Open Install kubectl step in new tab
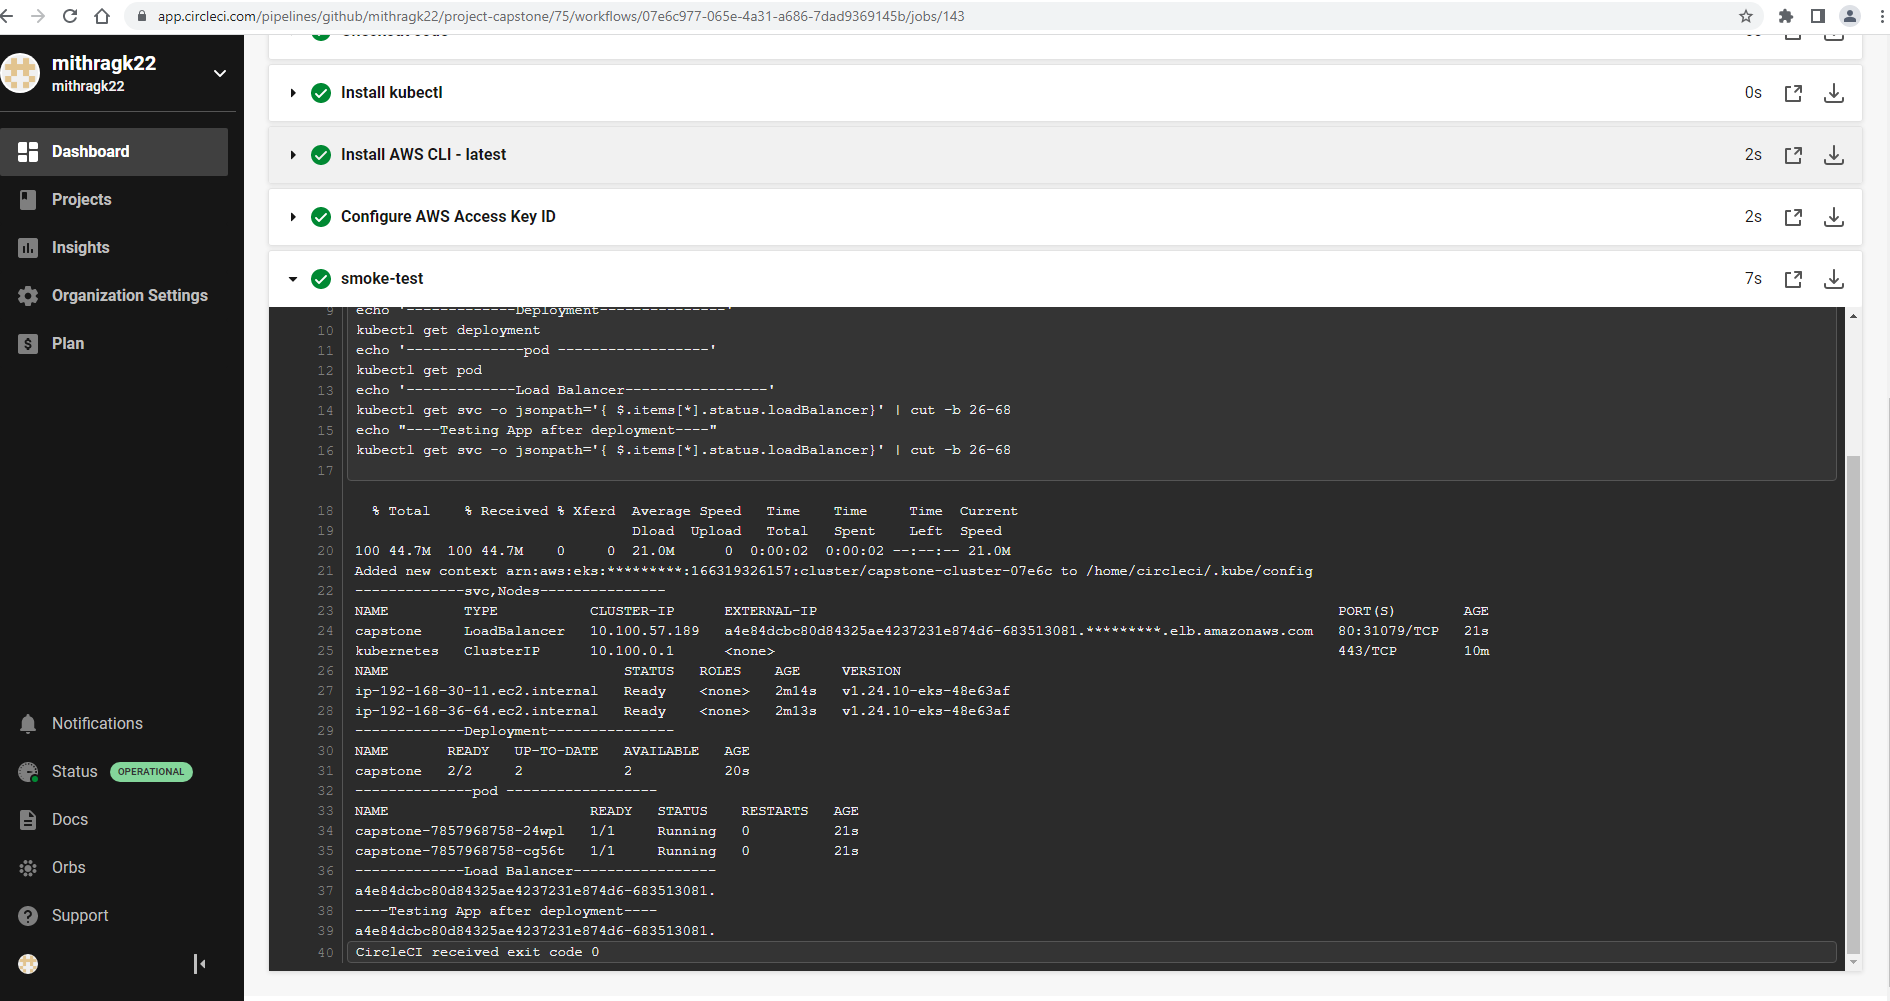1890x1001 pixels. tap(1793, 93)
